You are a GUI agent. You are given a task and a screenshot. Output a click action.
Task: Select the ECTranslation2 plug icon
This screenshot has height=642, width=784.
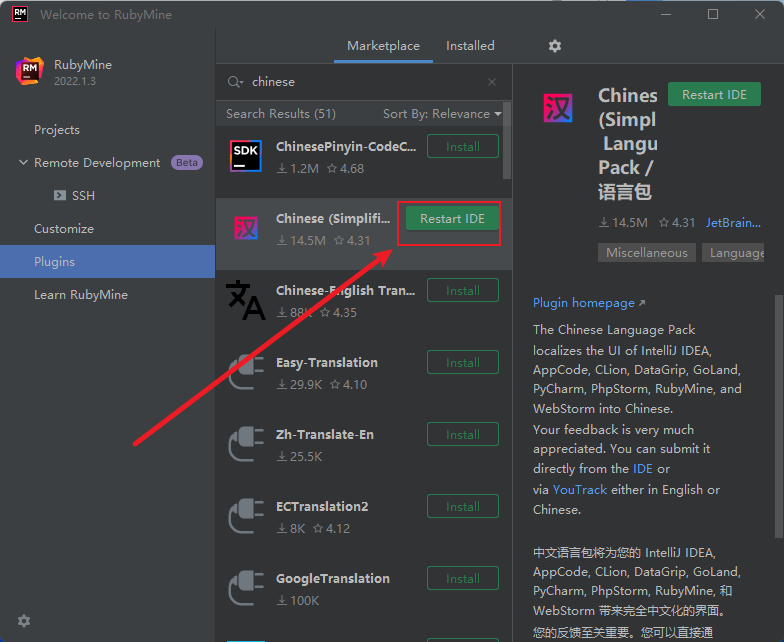246,516
